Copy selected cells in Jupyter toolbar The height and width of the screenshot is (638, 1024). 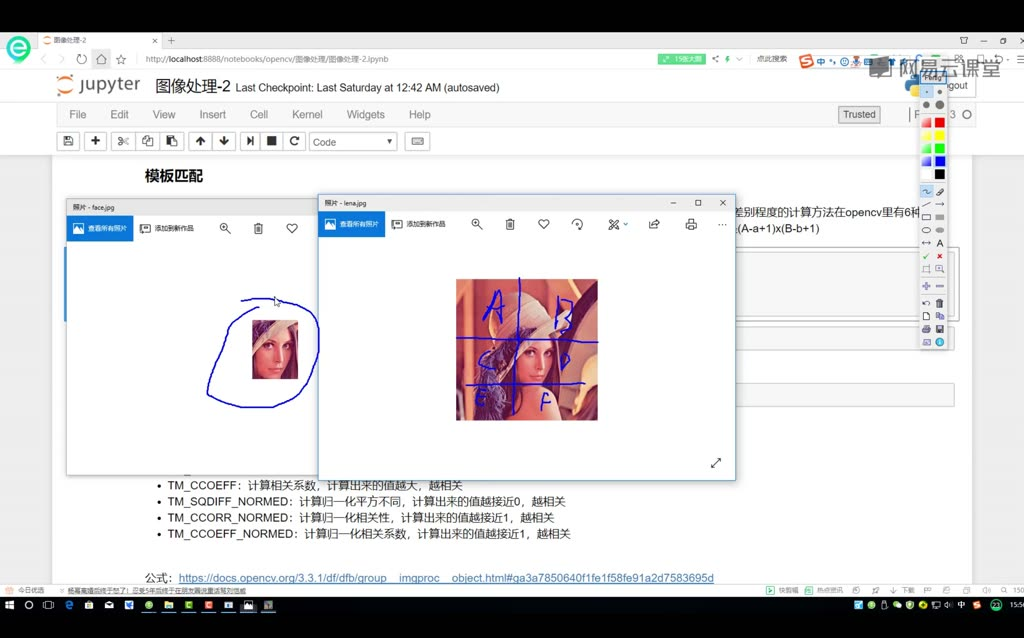coord(148,141)
